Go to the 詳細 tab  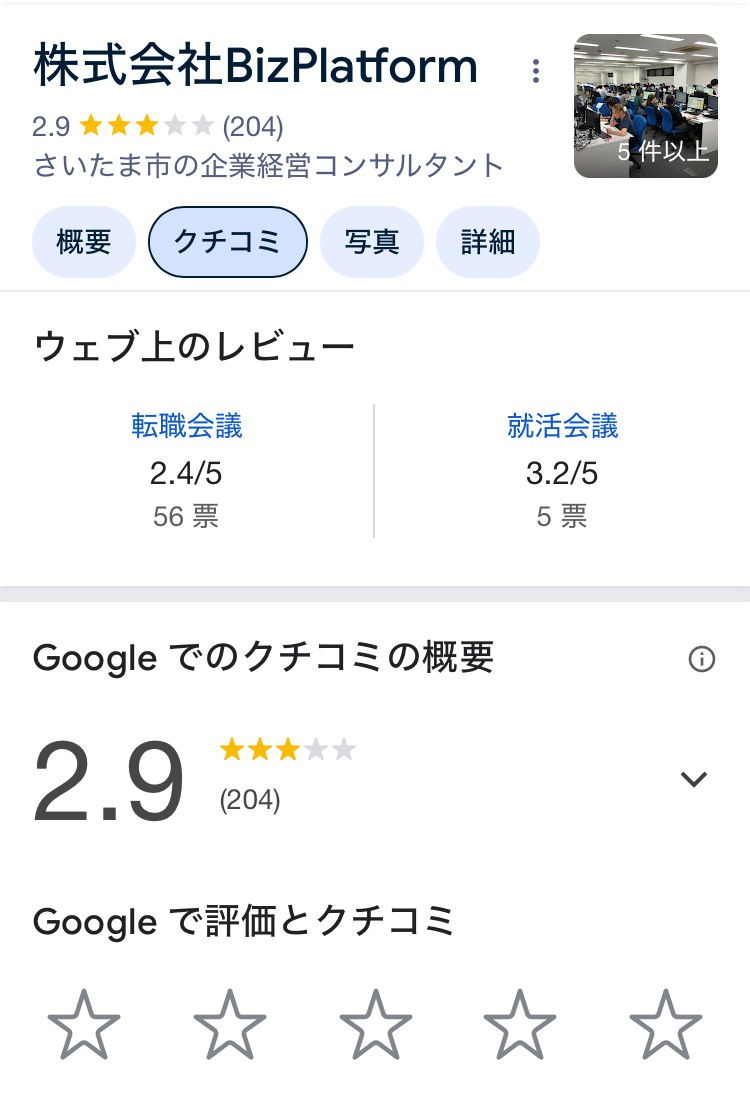click(488, 242)
